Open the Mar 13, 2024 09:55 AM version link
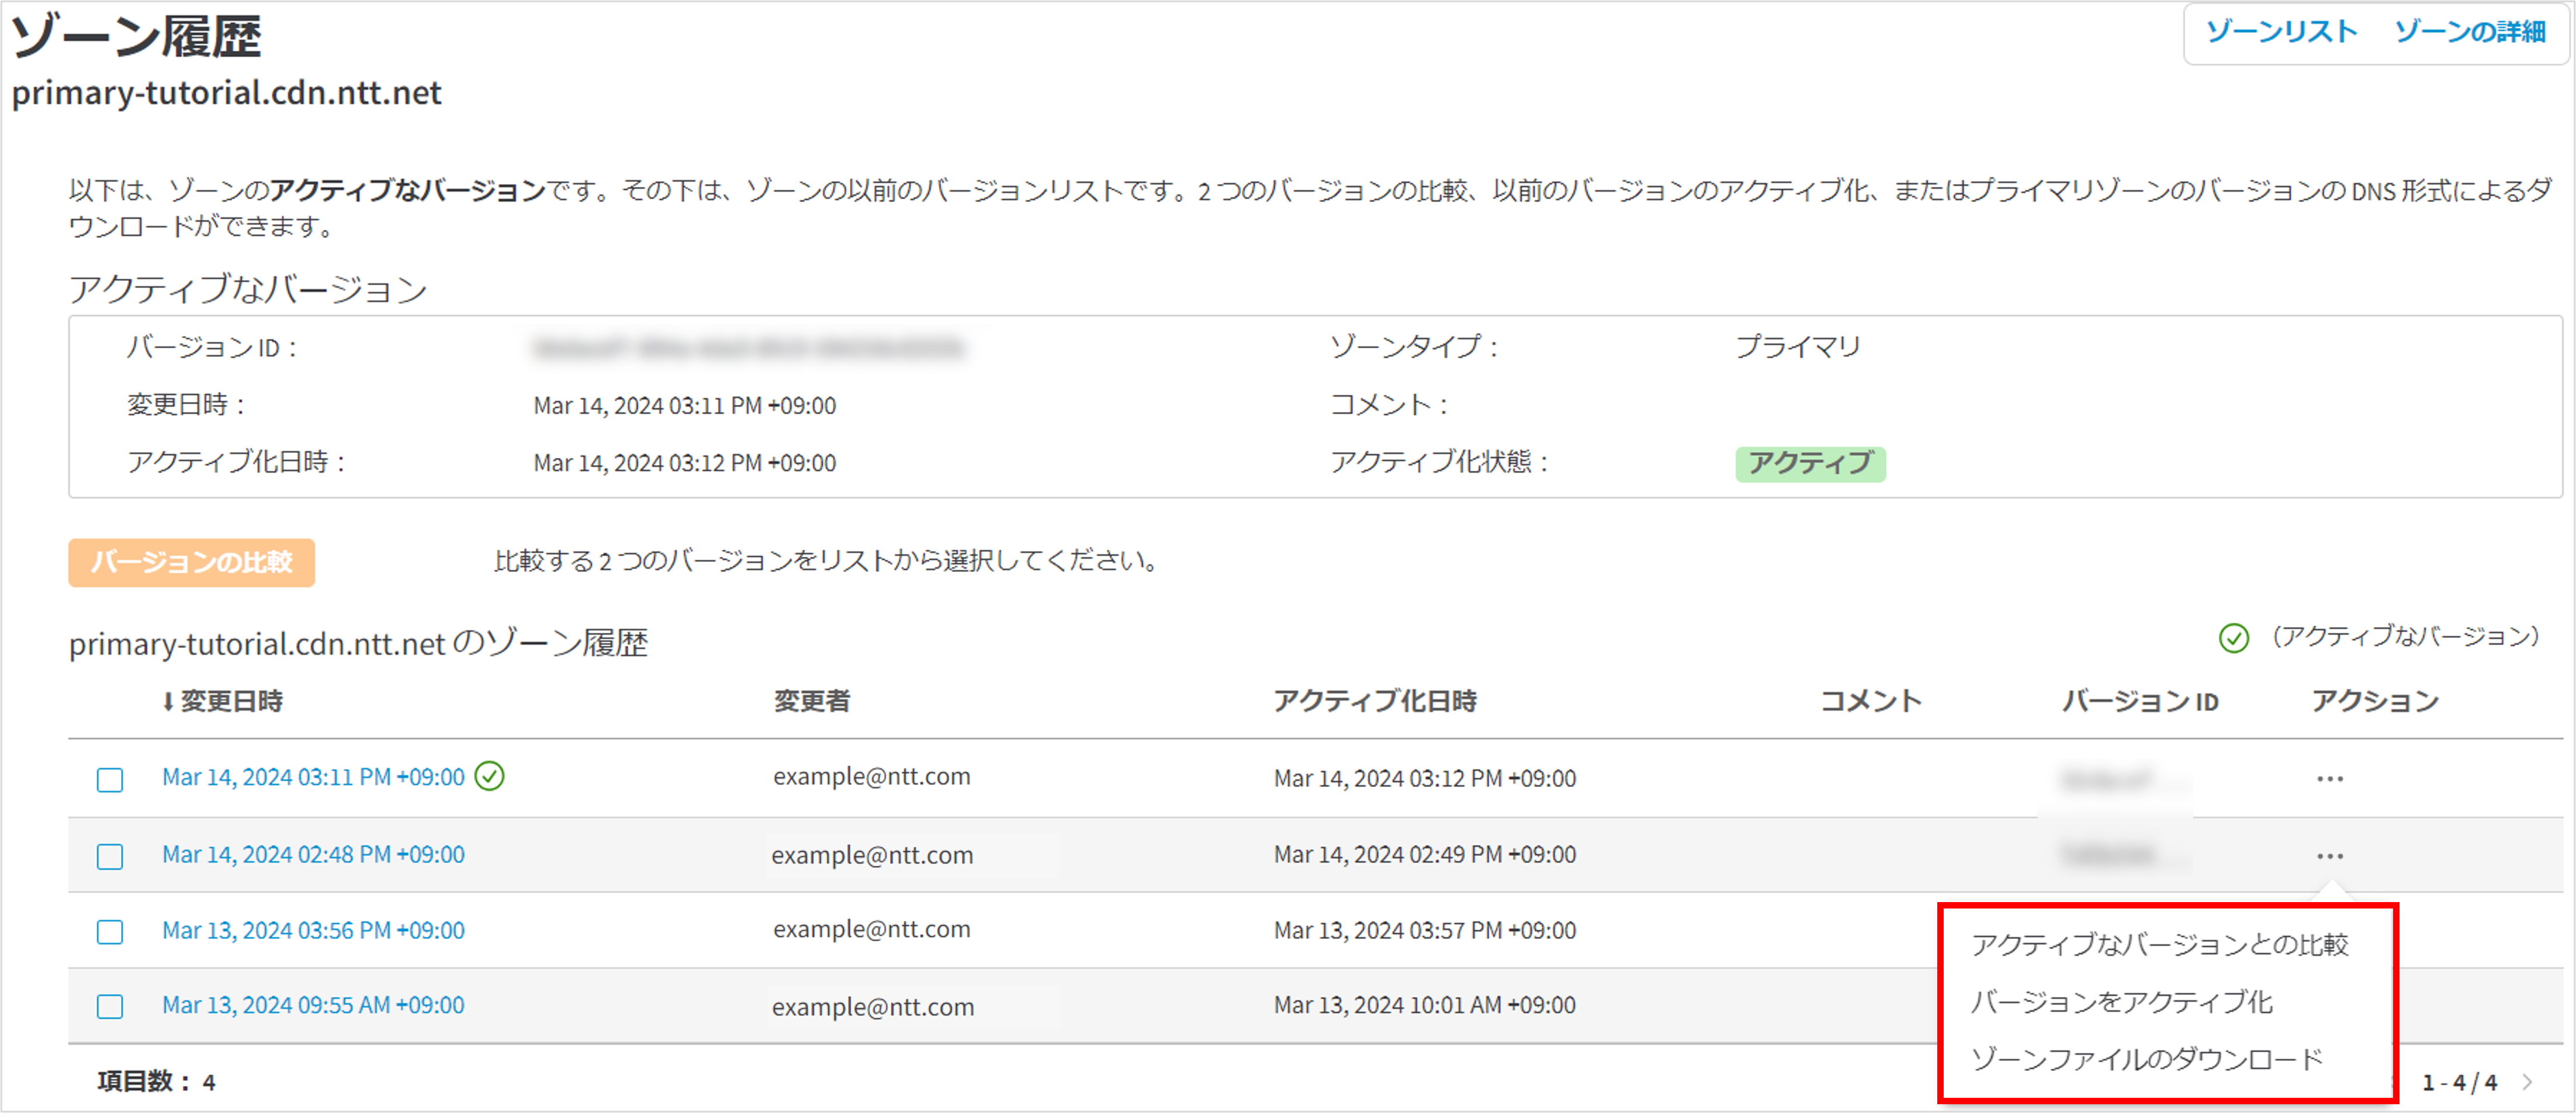Image resolution: width=2576 pixels, height=1113 pixels. pos(313,1005)
